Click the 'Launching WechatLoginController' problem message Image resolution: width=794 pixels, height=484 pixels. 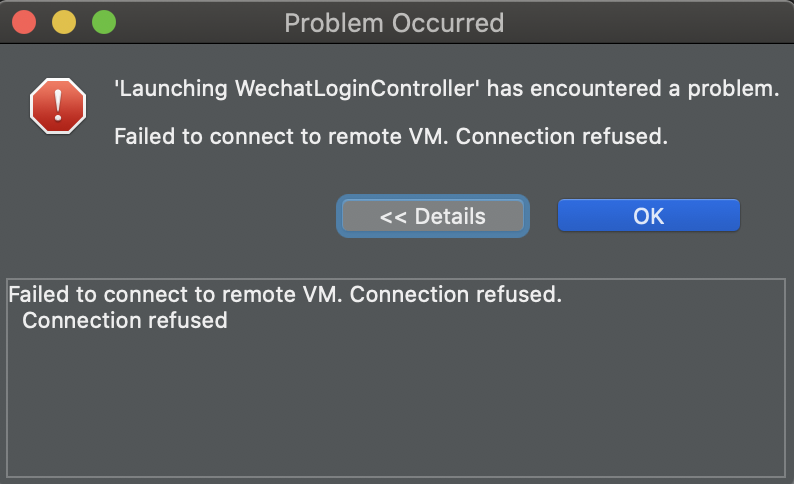pyautogui.click(x=446, y=89)
